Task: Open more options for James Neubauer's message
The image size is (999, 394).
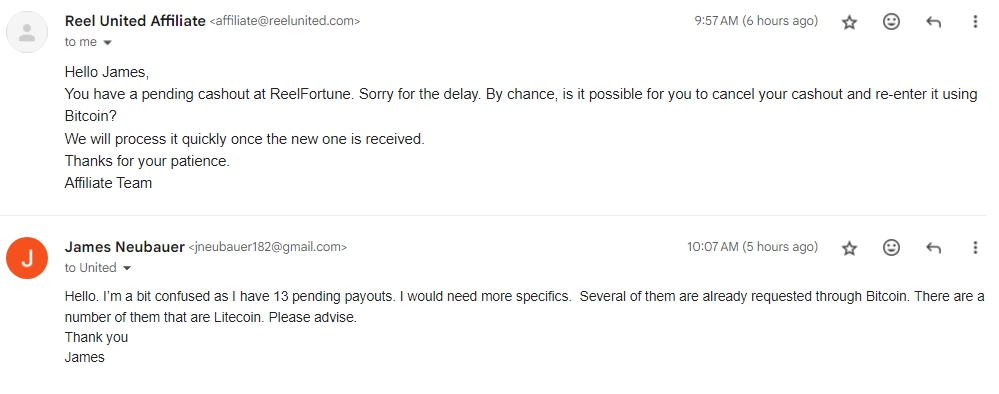Action: [975, 247]
